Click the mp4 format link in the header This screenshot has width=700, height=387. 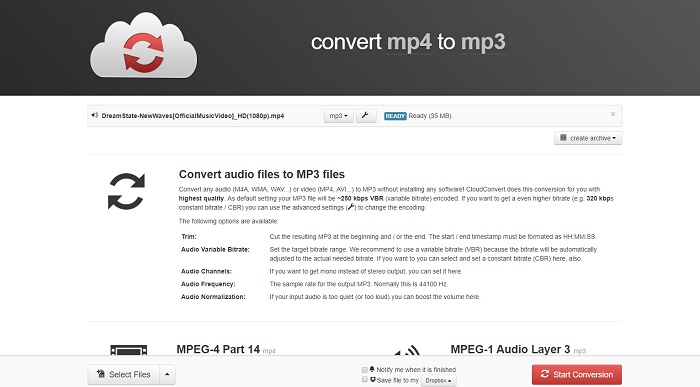(409, 42)
